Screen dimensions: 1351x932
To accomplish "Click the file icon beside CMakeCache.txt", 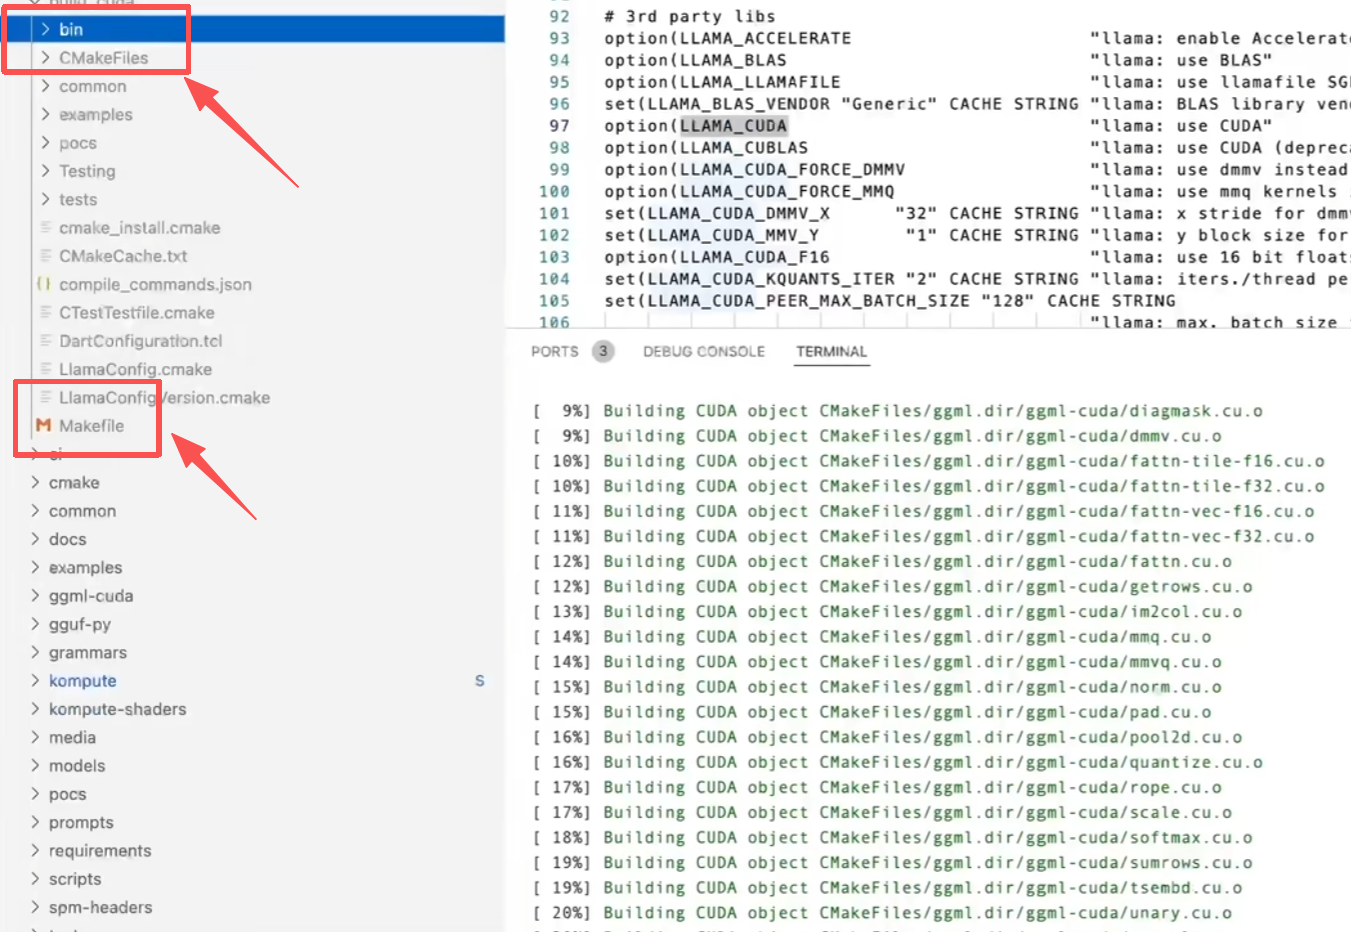I will [x=45, y=256].
